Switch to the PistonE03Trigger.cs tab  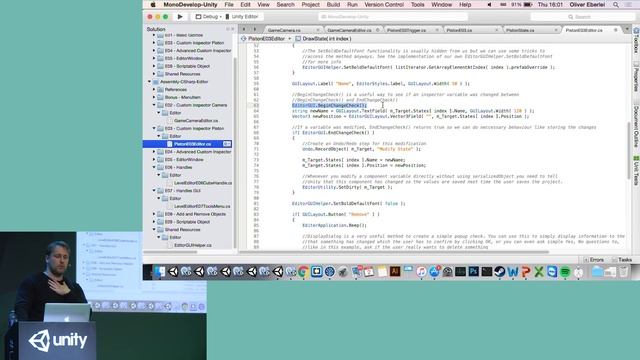[407, 30]
